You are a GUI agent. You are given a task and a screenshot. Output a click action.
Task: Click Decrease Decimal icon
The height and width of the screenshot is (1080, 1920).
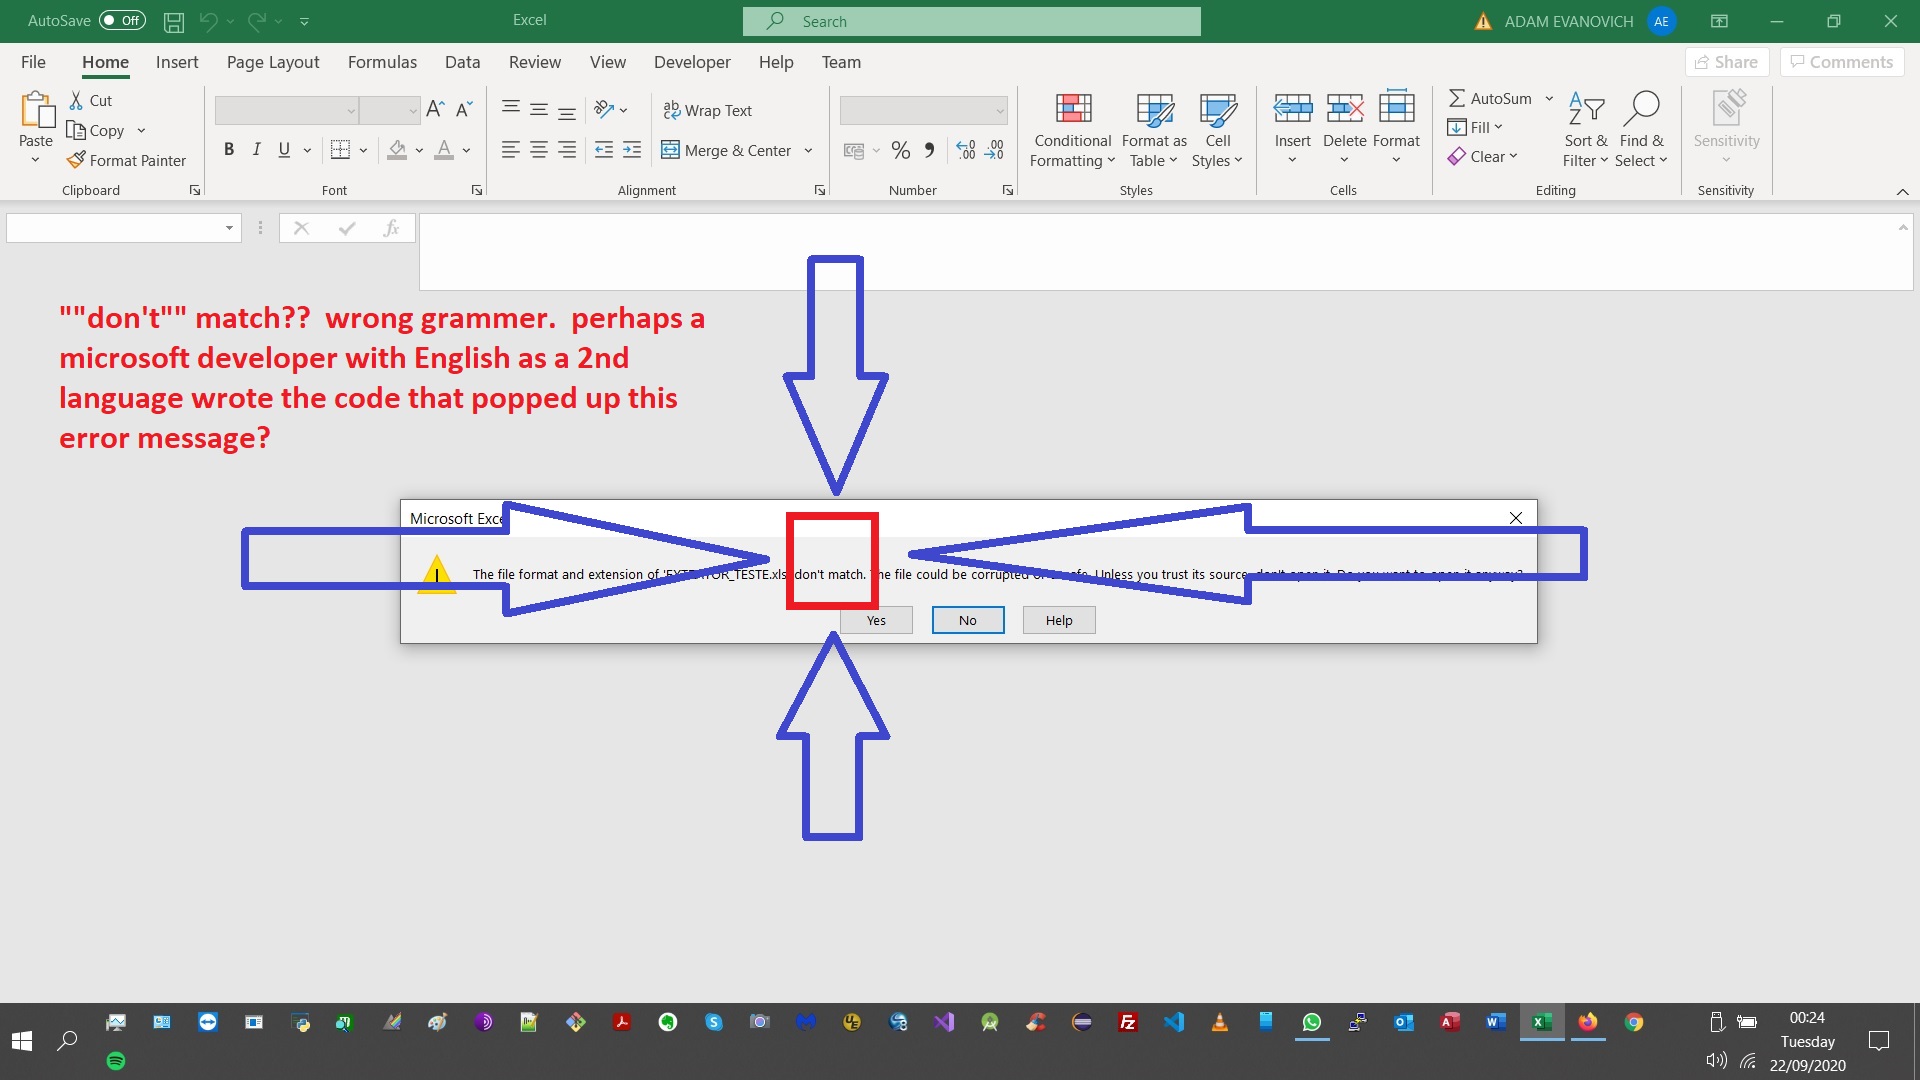994,150
